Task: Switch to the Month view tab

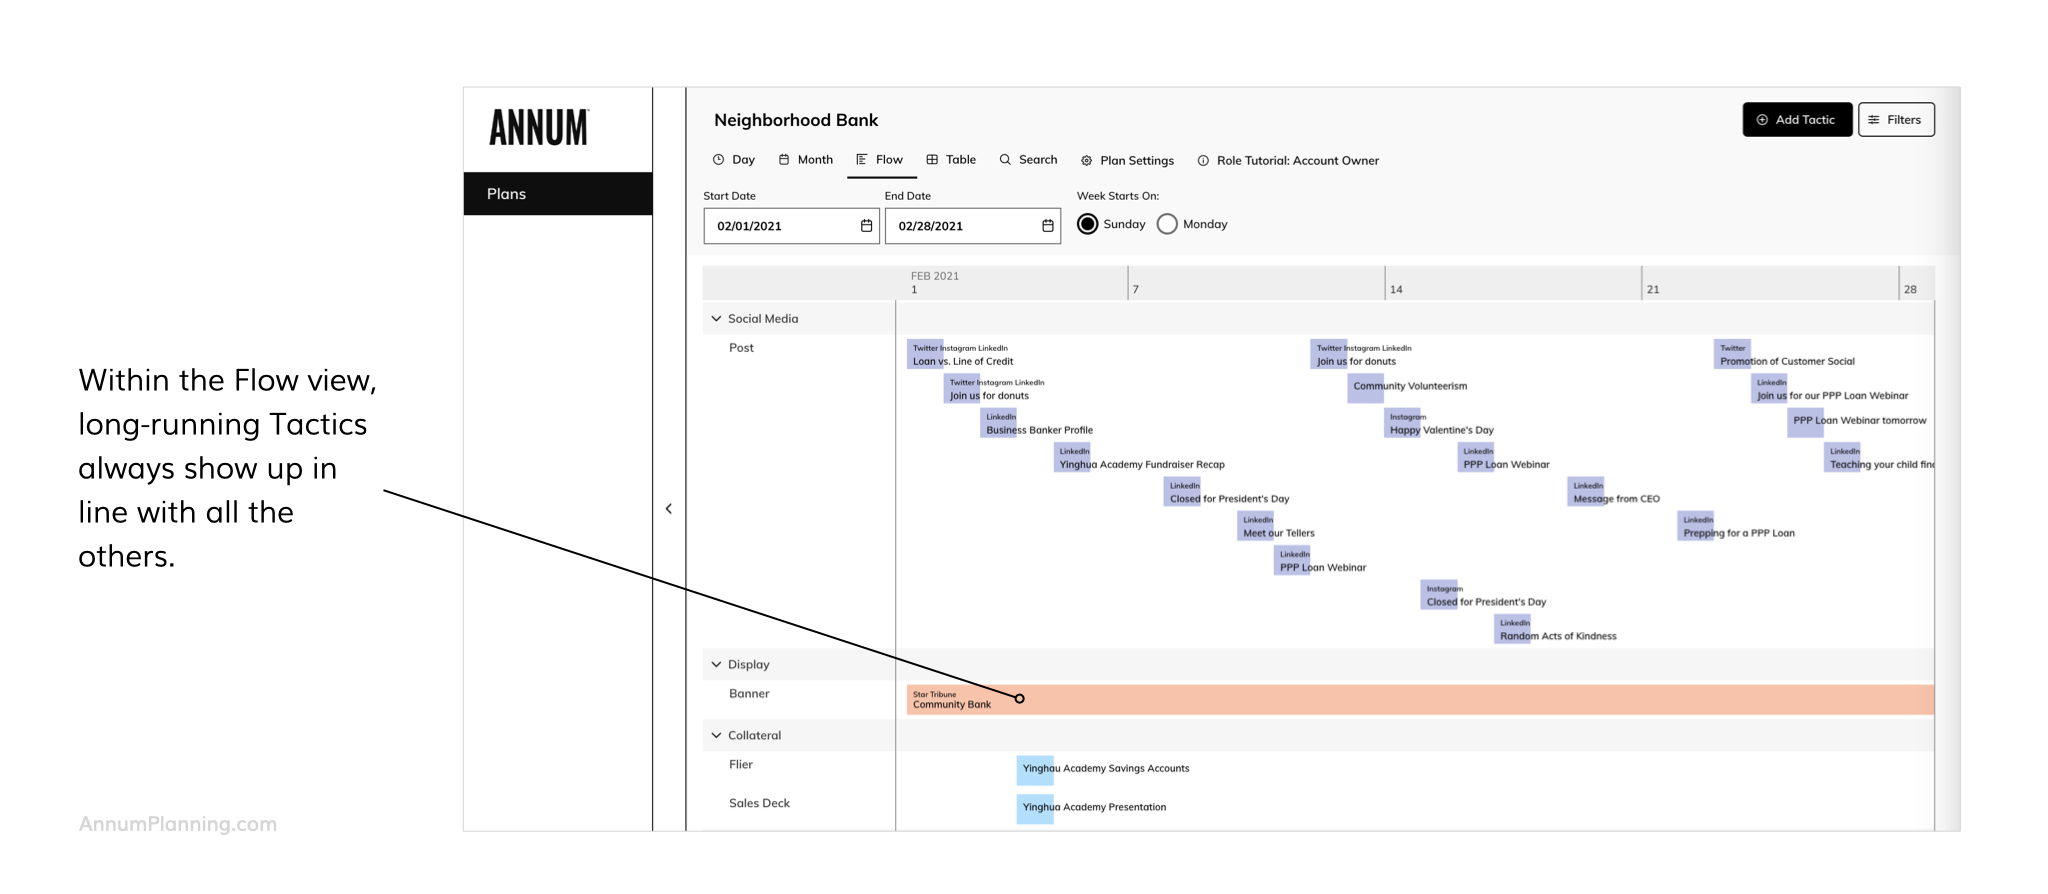Action: (806, 160)
